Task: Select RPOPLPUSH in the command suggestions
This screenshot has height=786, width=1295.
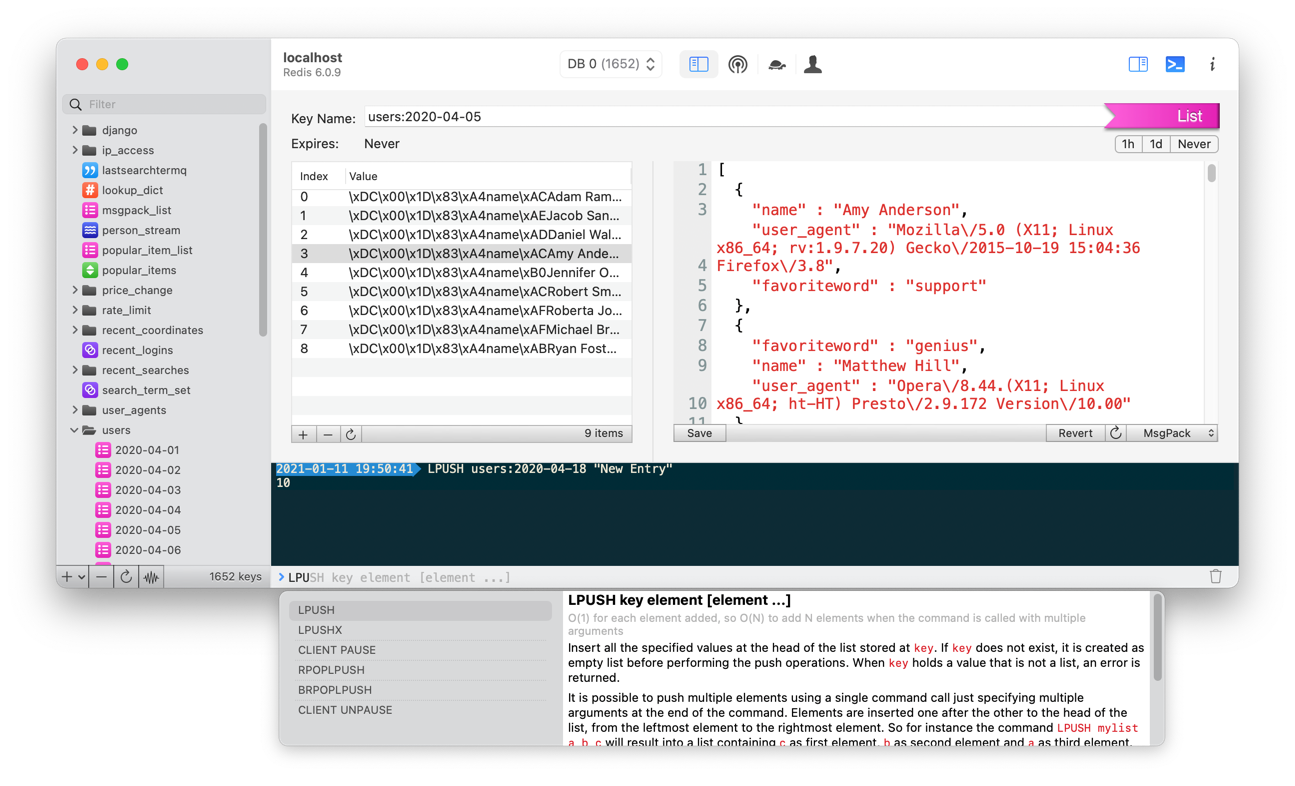Action: pyautogui.click(x=331, y=670)
